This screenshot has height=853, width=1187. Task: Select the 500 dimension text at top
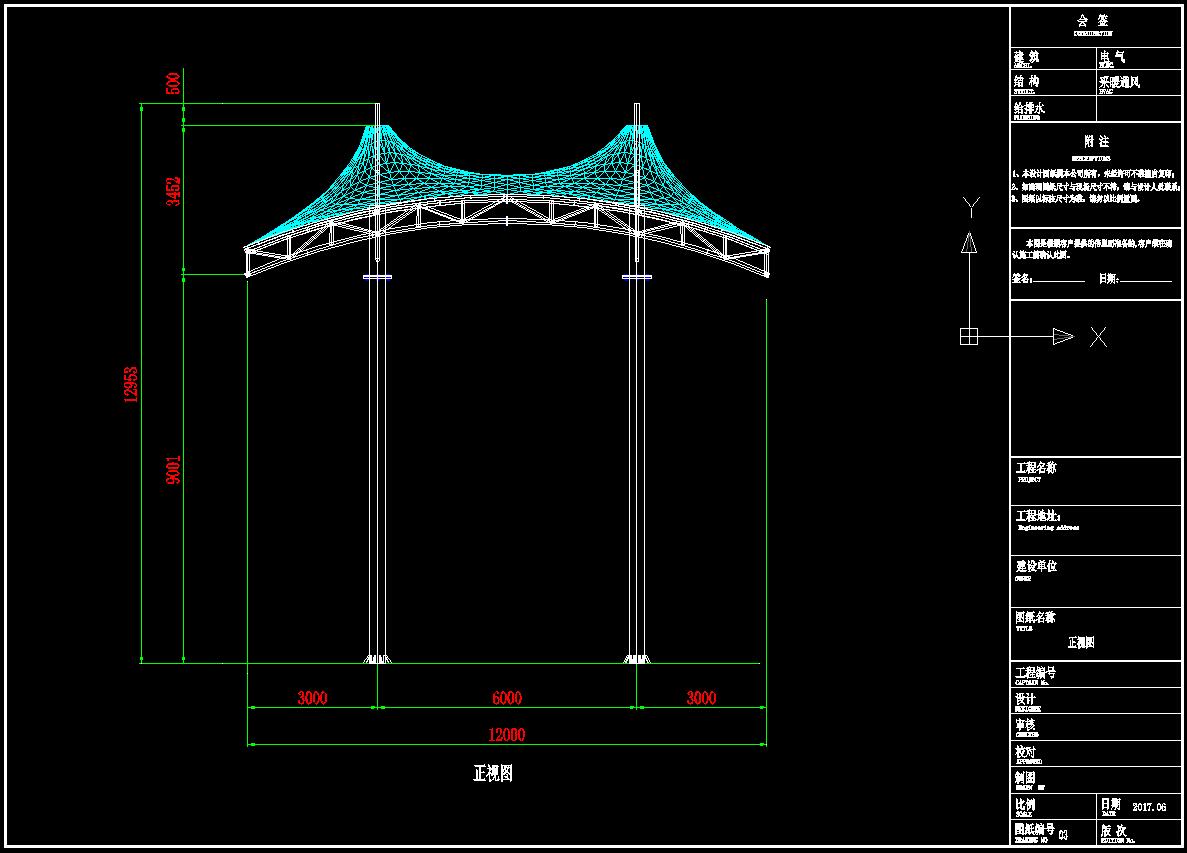[x=173, y=83]
